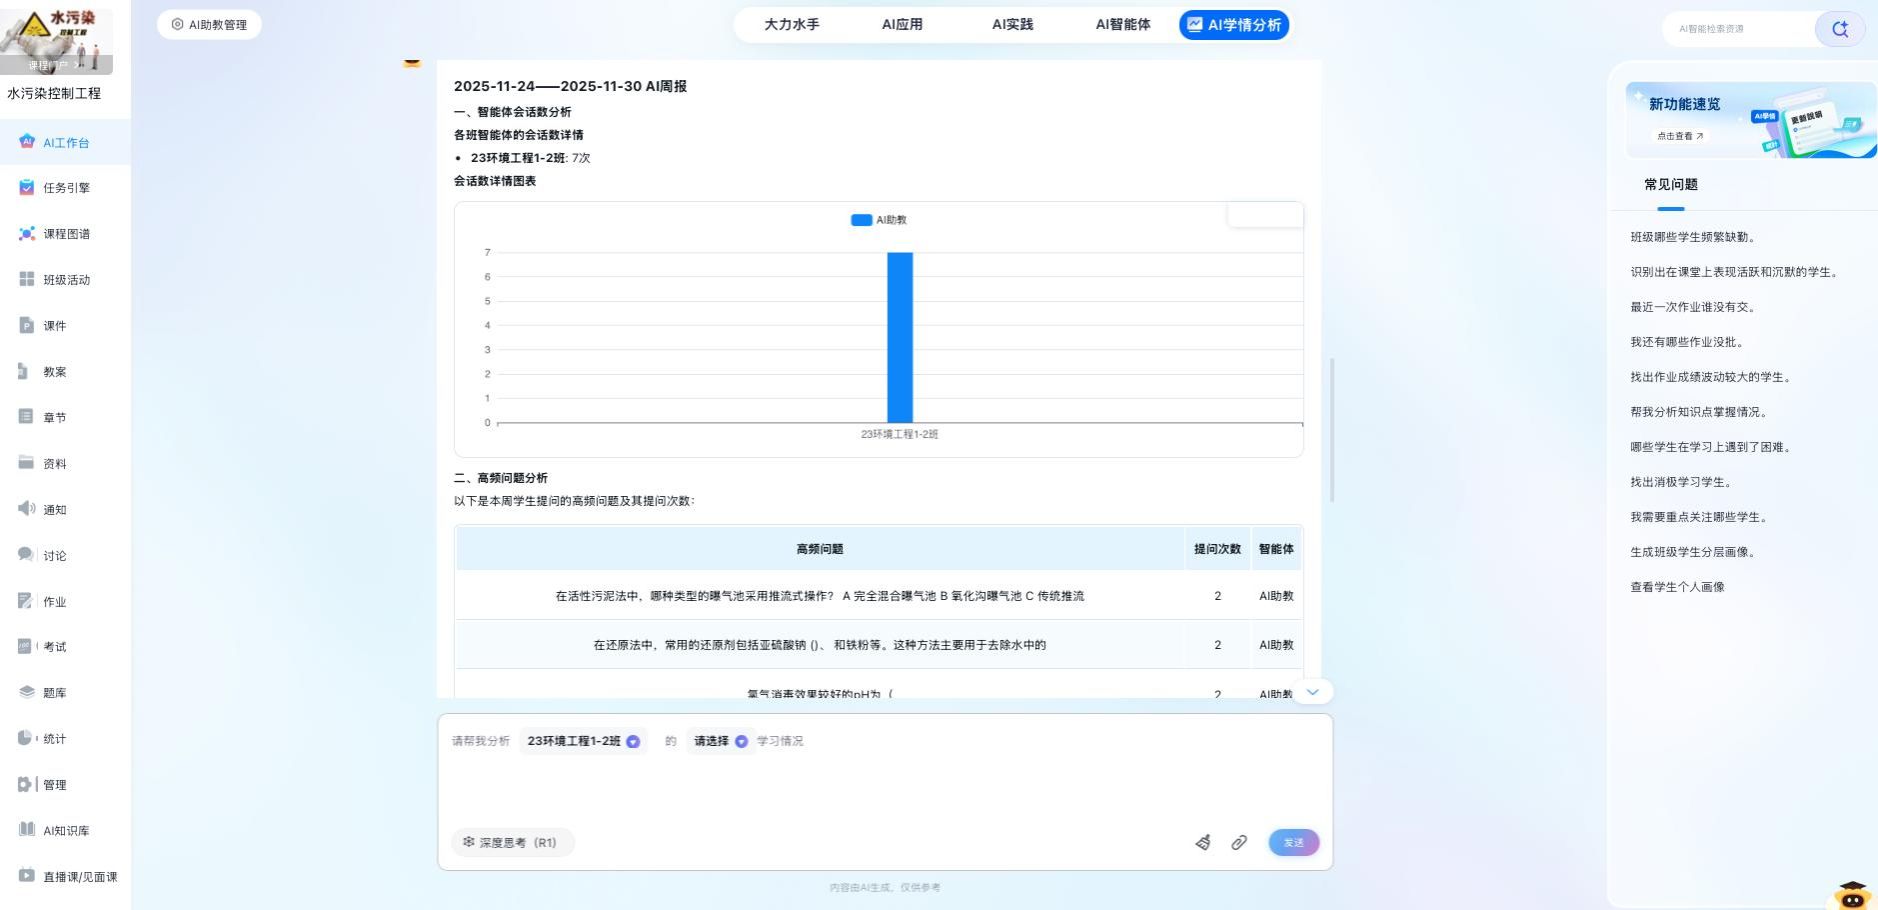Toggle the AI助教 legend in chart
Viewport: 1878px width, 910px height.
pyautogui.click(x=879, y=220)
